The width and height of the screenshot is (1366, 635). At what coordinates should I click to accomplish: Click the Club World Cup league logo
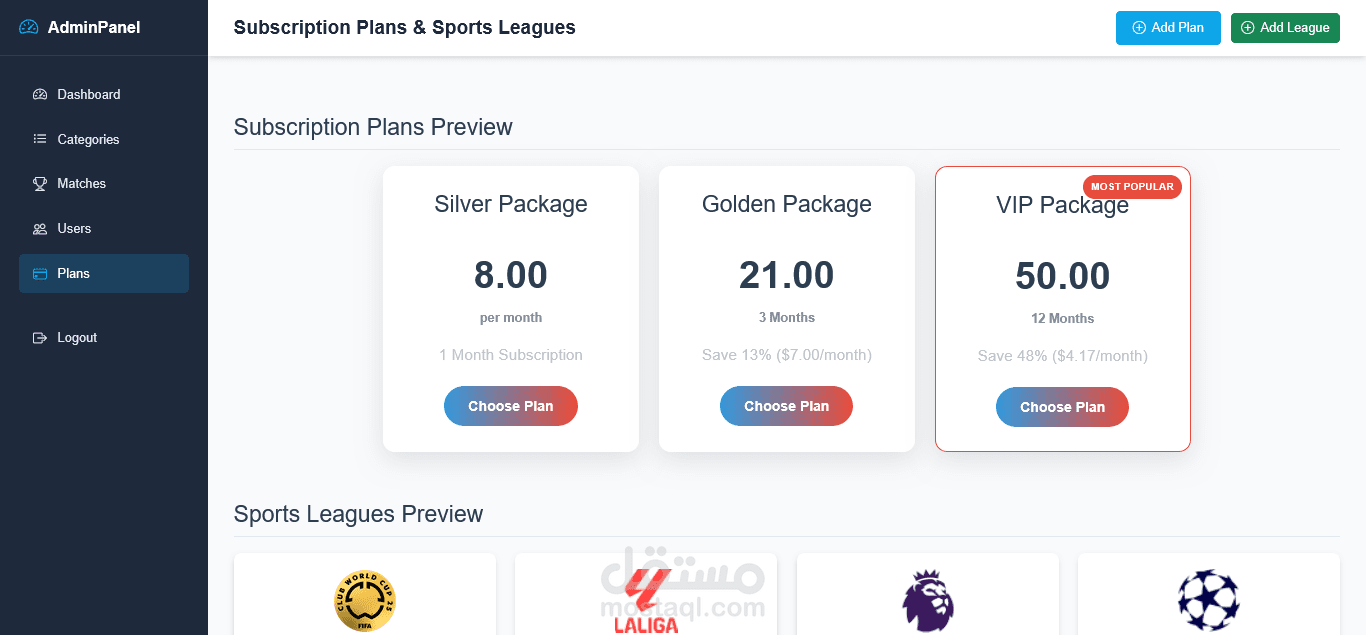365,601
